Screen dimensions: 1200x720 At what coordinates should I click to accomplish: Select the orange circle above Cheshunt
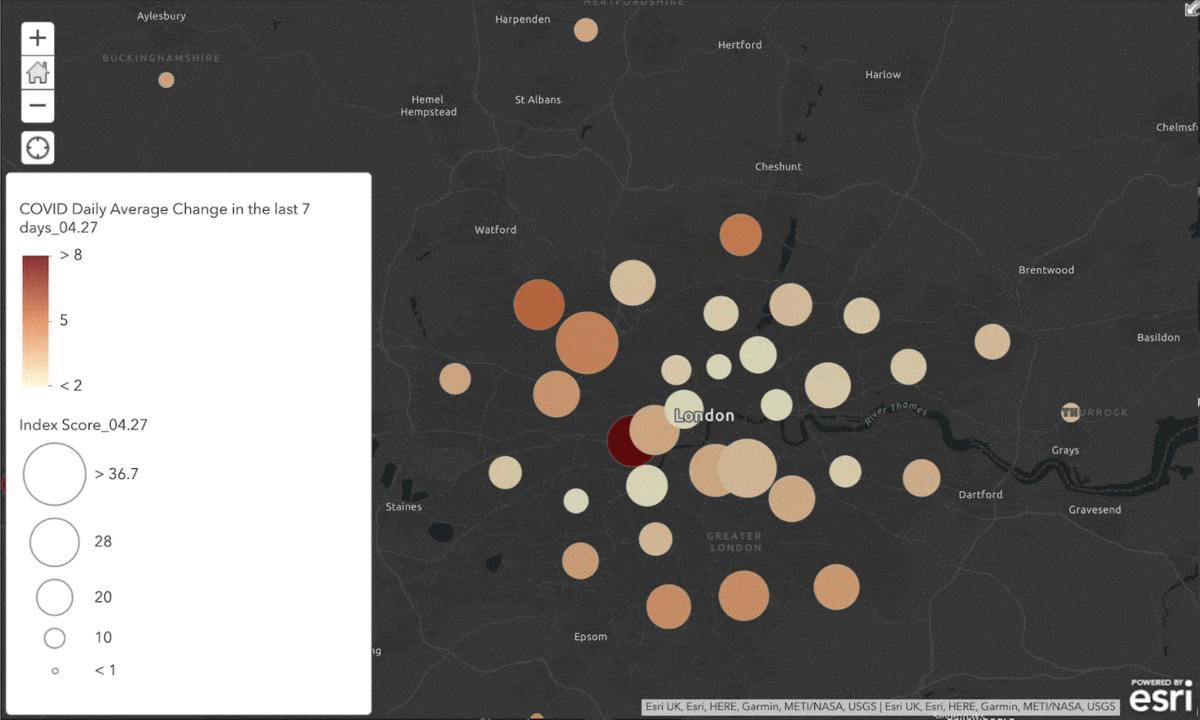click(x=739, y=235)
